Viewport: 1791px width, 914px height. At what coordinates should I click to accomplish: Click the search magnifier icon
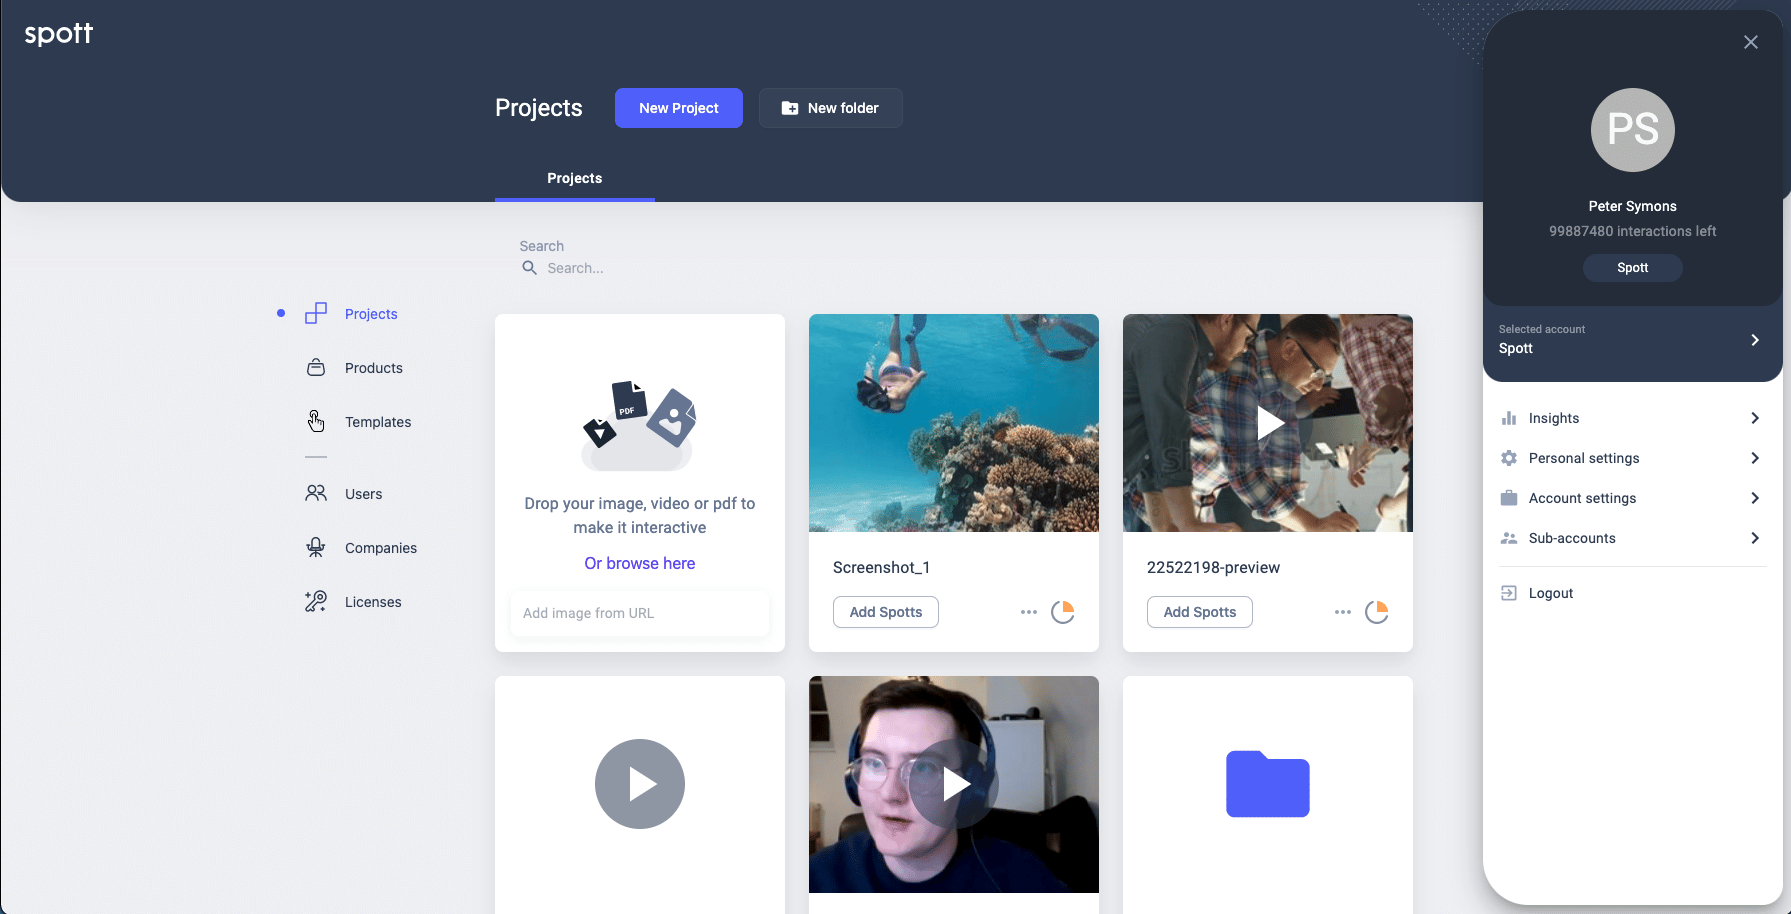530,268
